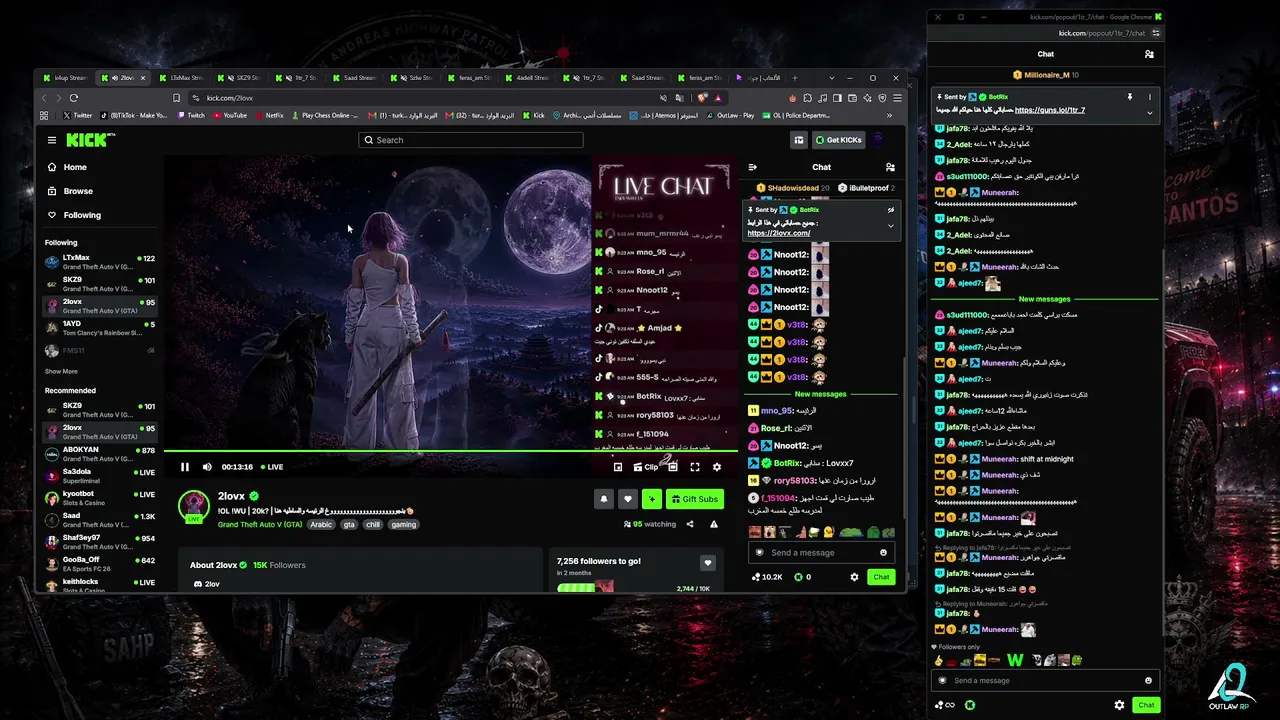Click the Kick logo
The image size is (1280, 720).
pyautogui.click(x=90, y=140)
